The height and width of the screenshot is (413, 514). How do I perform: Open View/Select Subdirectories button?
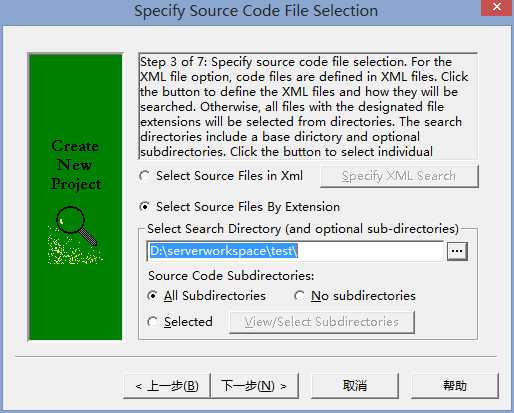pyautogui.click(x=322, y=322)
